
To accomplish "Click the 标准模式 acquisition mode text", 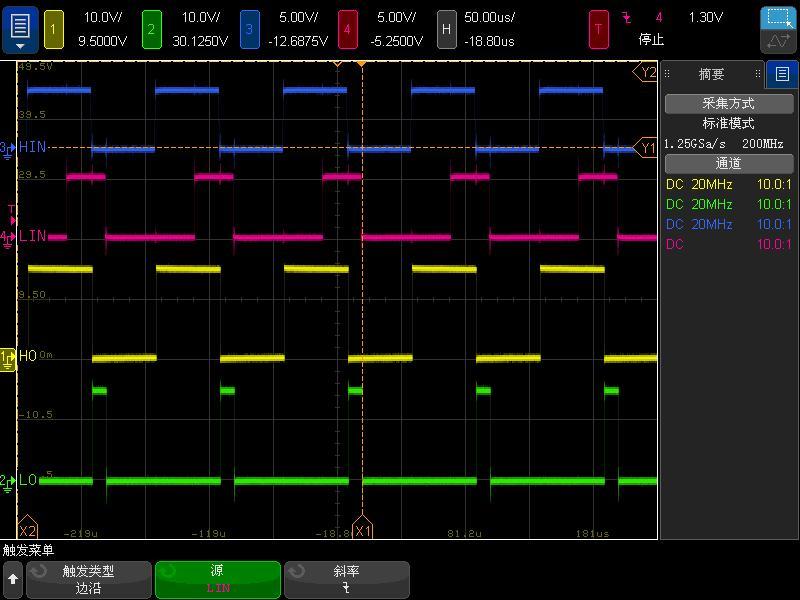I will click(x=729, y=123).
